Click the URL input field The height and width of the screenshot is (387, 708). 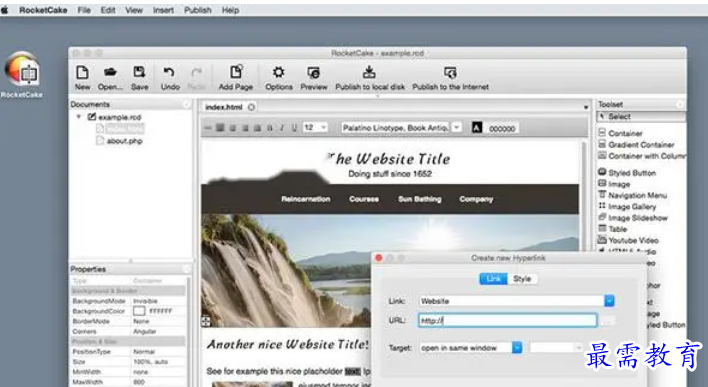click(508, 321)
